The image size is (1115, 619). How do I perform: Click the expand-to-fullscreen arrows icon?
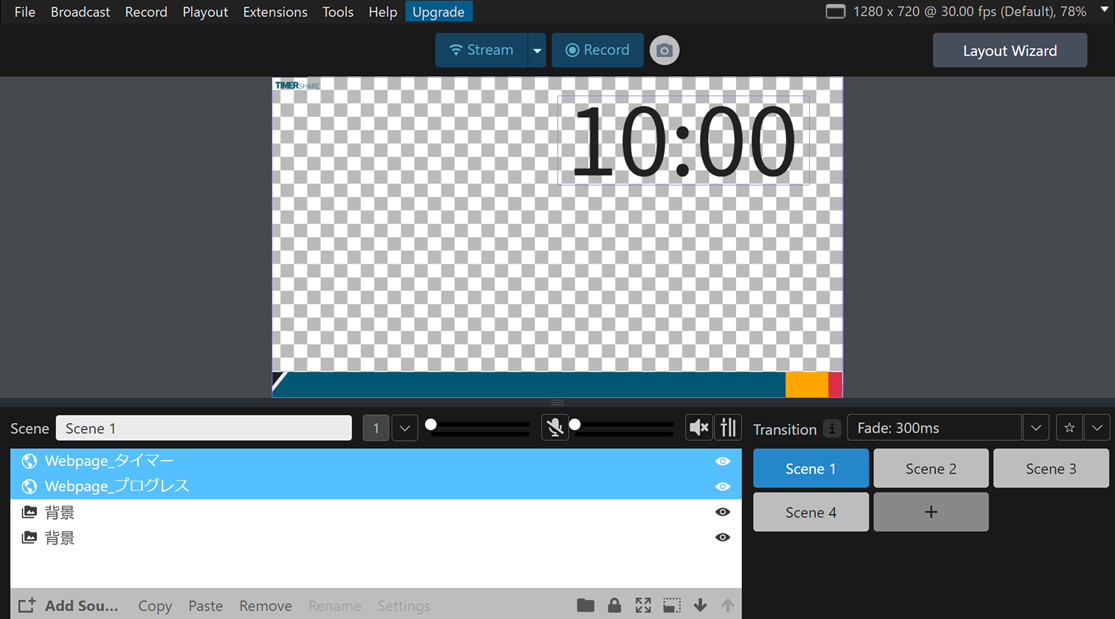[x=643, y=605]
